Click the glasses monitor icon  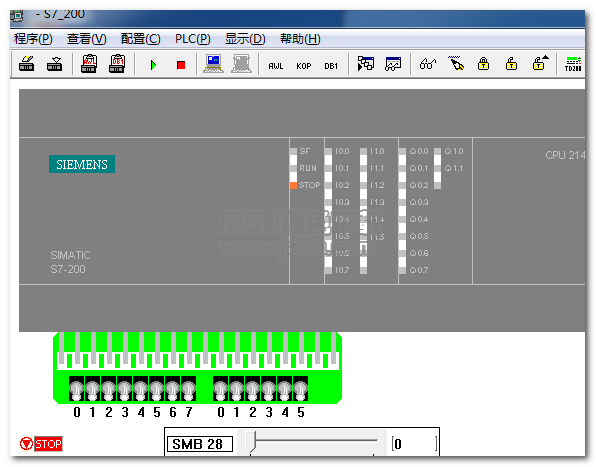click(x=428, y=64)
